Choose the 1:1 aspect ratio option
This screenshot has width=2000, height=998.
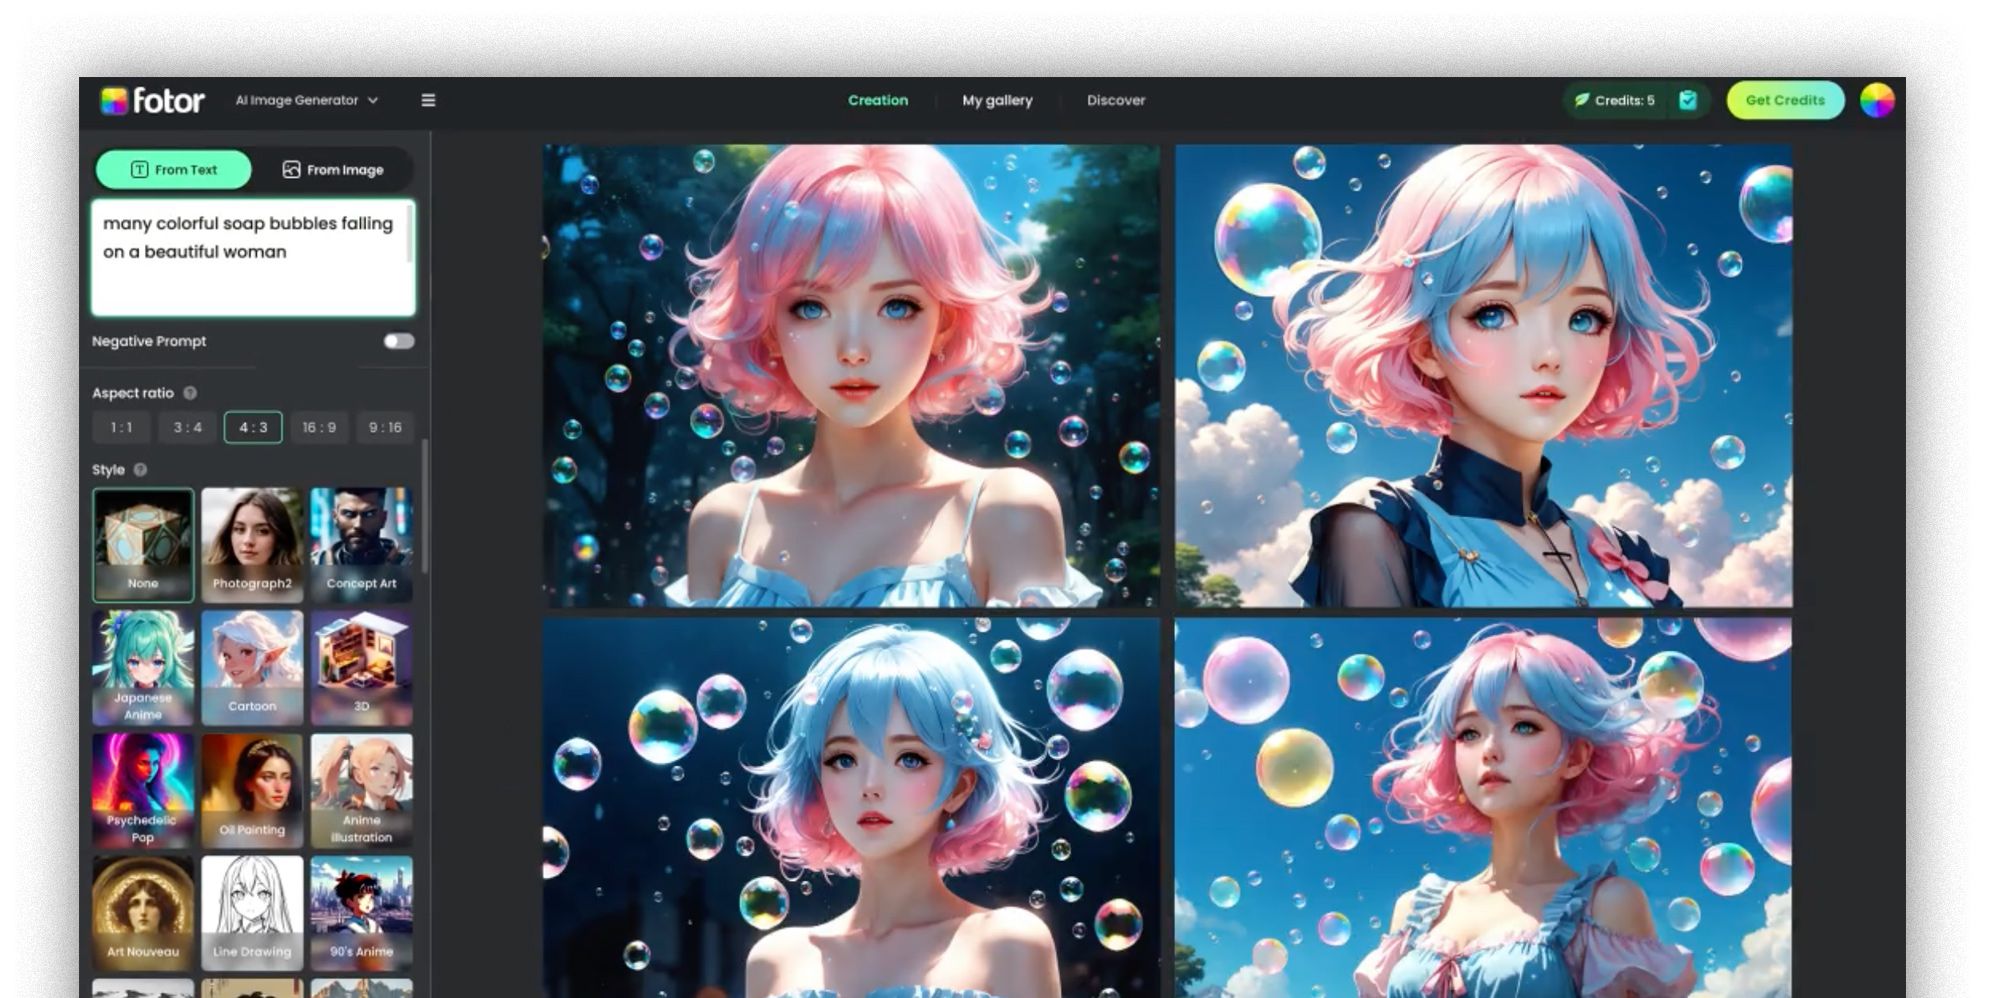click(x=122, y=427)
